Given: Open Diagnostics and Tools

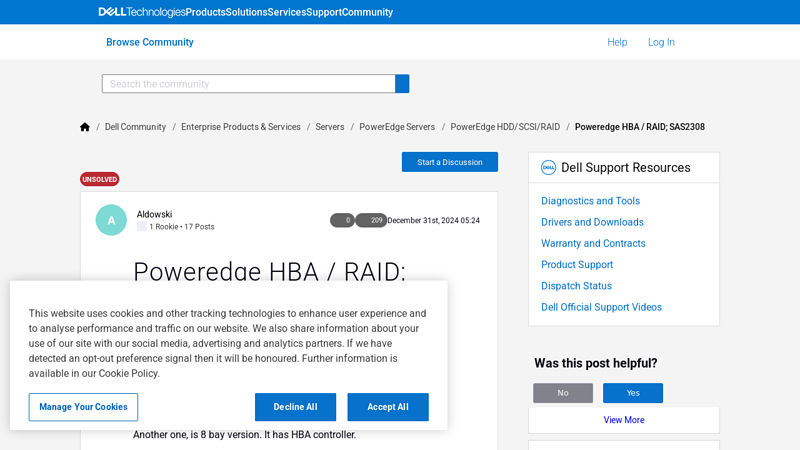Looking at the screenshot, I should (x=590, y=201).
